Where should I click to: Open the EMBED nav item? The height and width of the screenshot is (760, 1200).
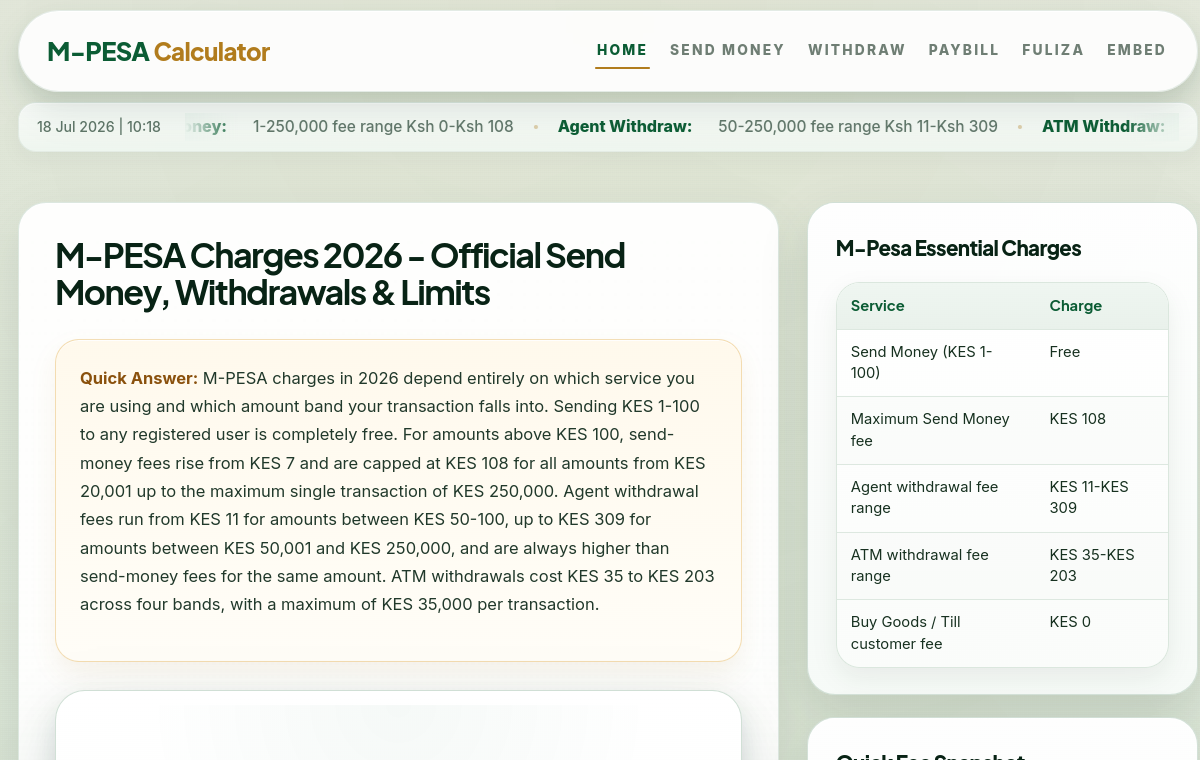(x=1136, y=50)
